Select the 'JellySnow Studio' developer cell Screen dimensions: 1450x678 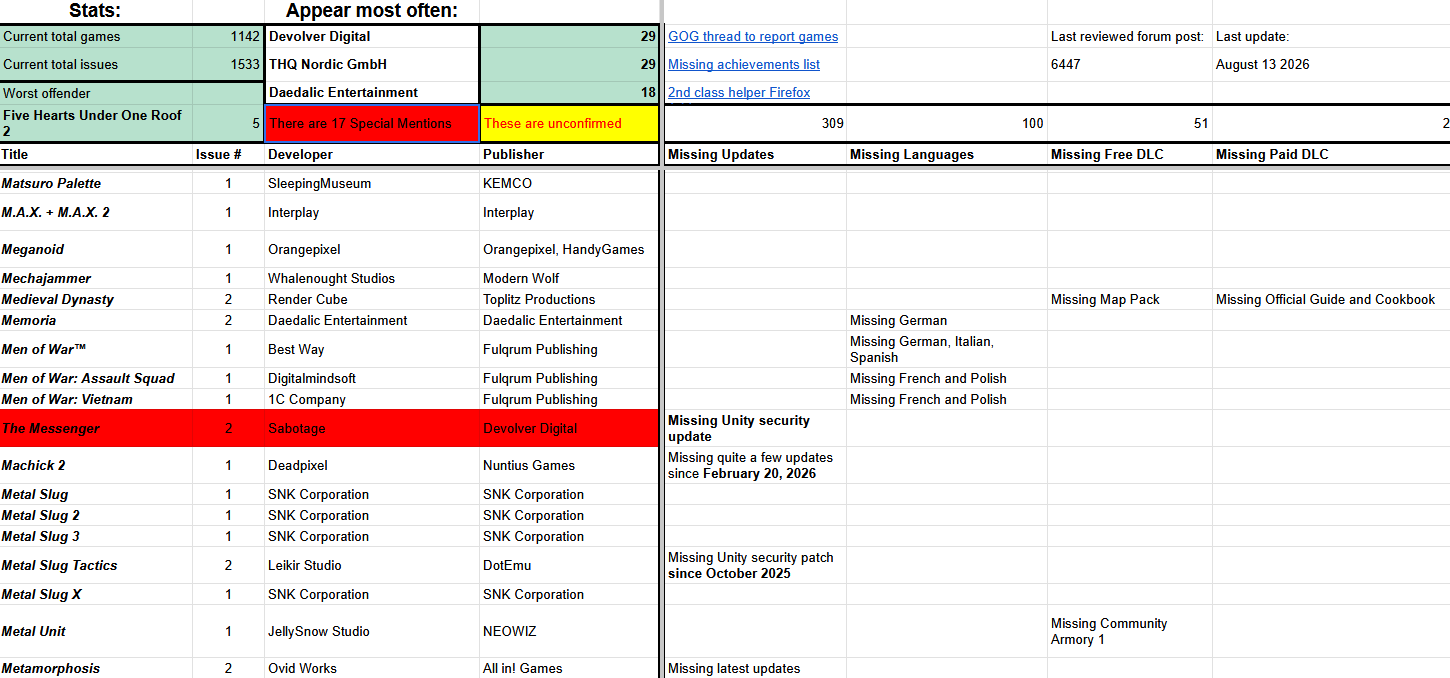pos(372,632)
